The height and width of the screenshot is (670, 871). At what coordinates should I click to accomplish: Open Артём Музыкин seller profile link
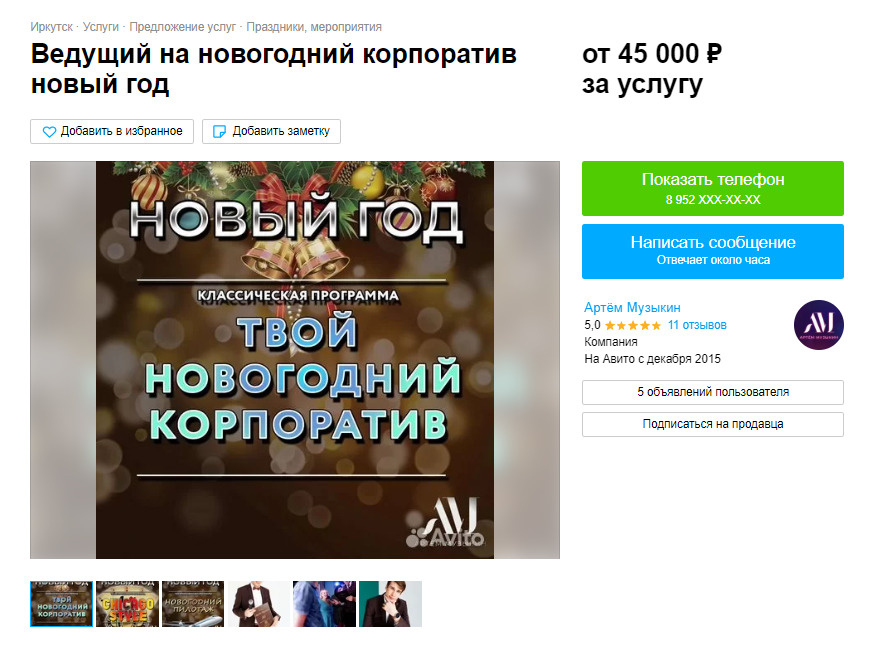tap(632, 307)
